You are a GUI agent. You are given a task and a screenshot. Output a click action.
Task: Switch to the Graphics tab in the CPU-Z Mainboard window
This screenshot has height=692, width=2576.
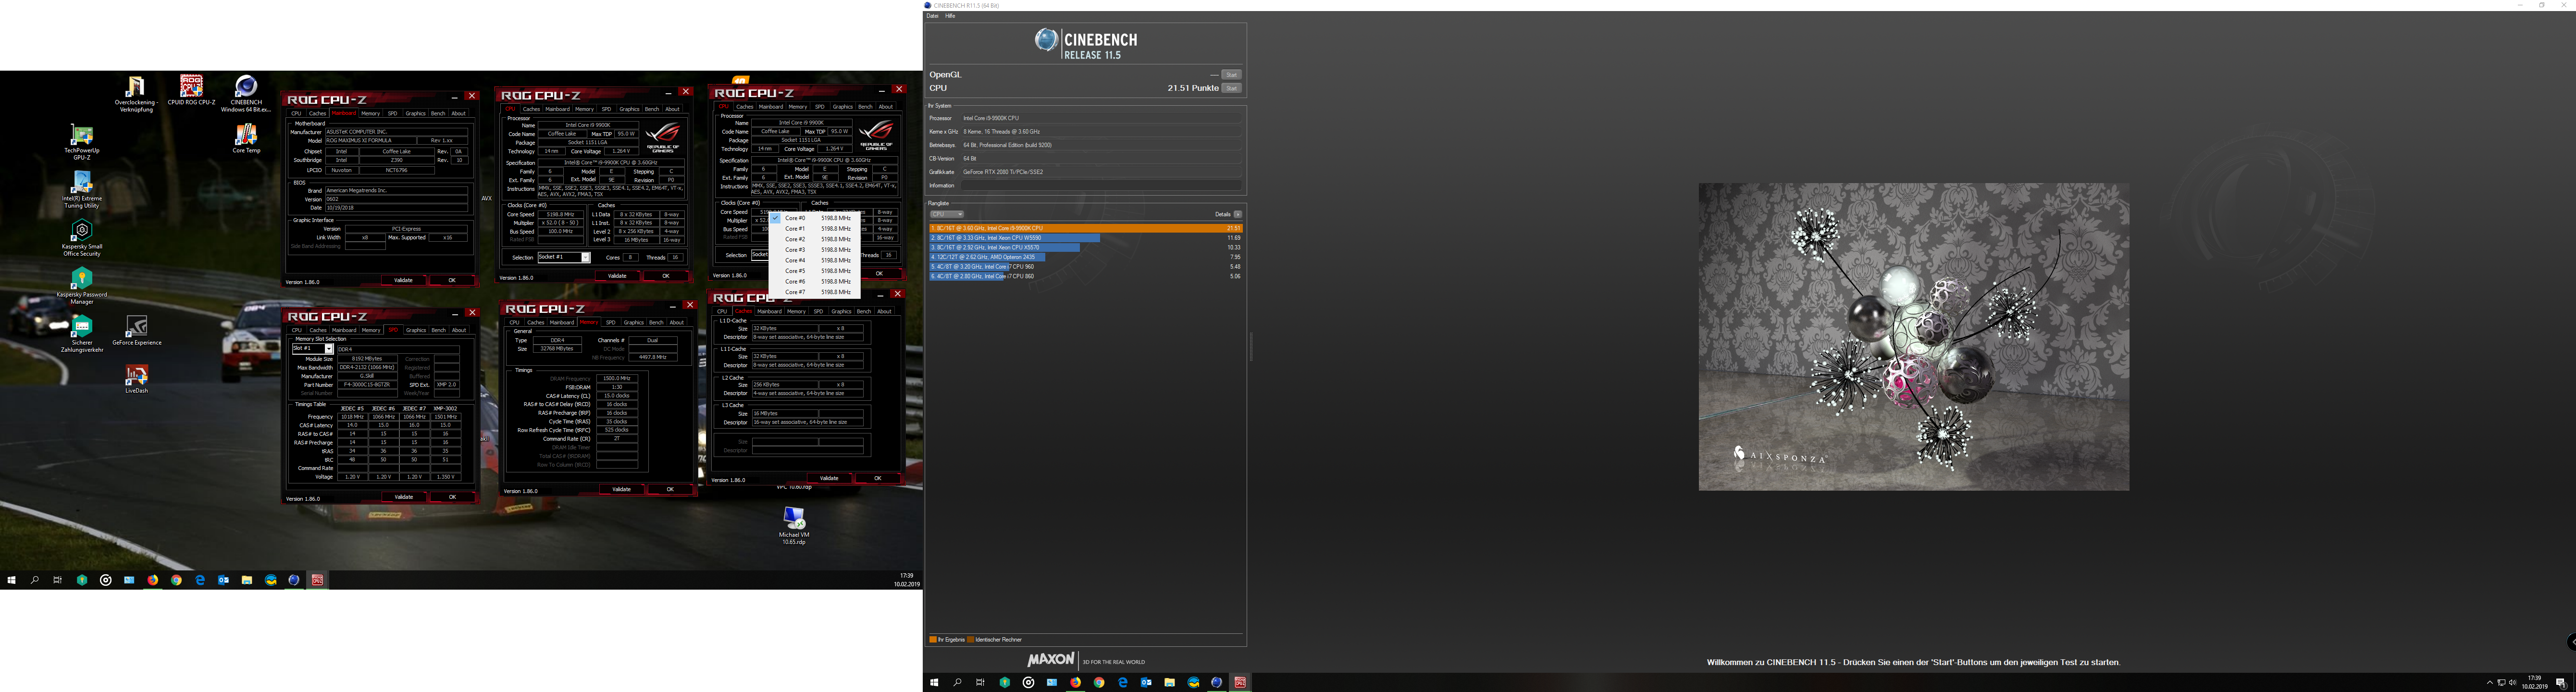pyautogui.click(x=415, y=113)
